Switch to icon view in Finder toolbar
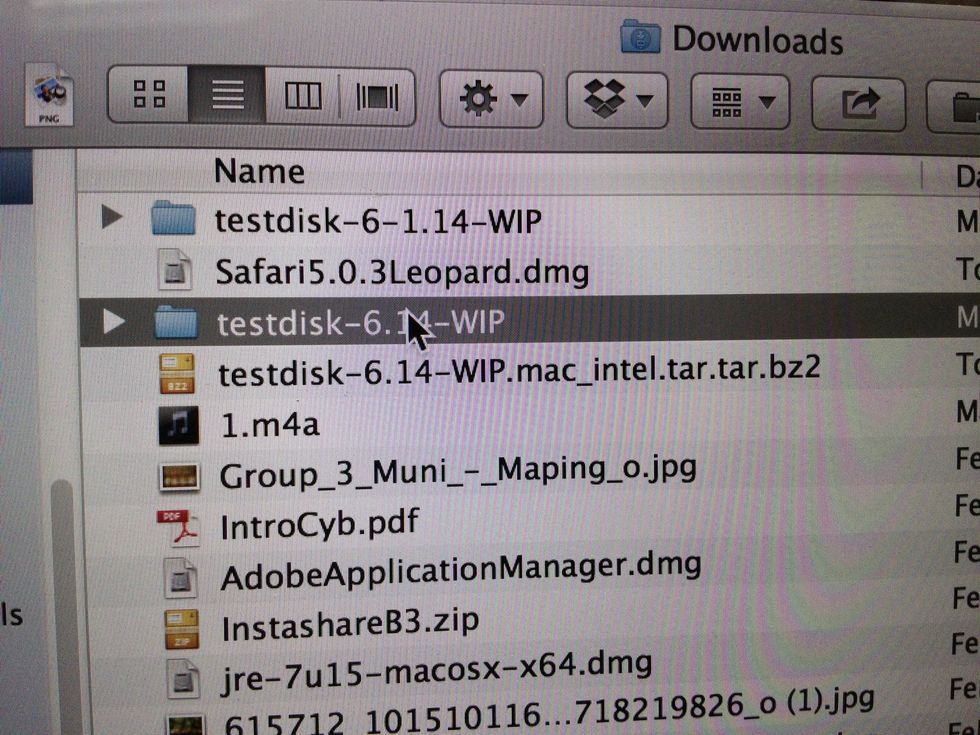 148,95
